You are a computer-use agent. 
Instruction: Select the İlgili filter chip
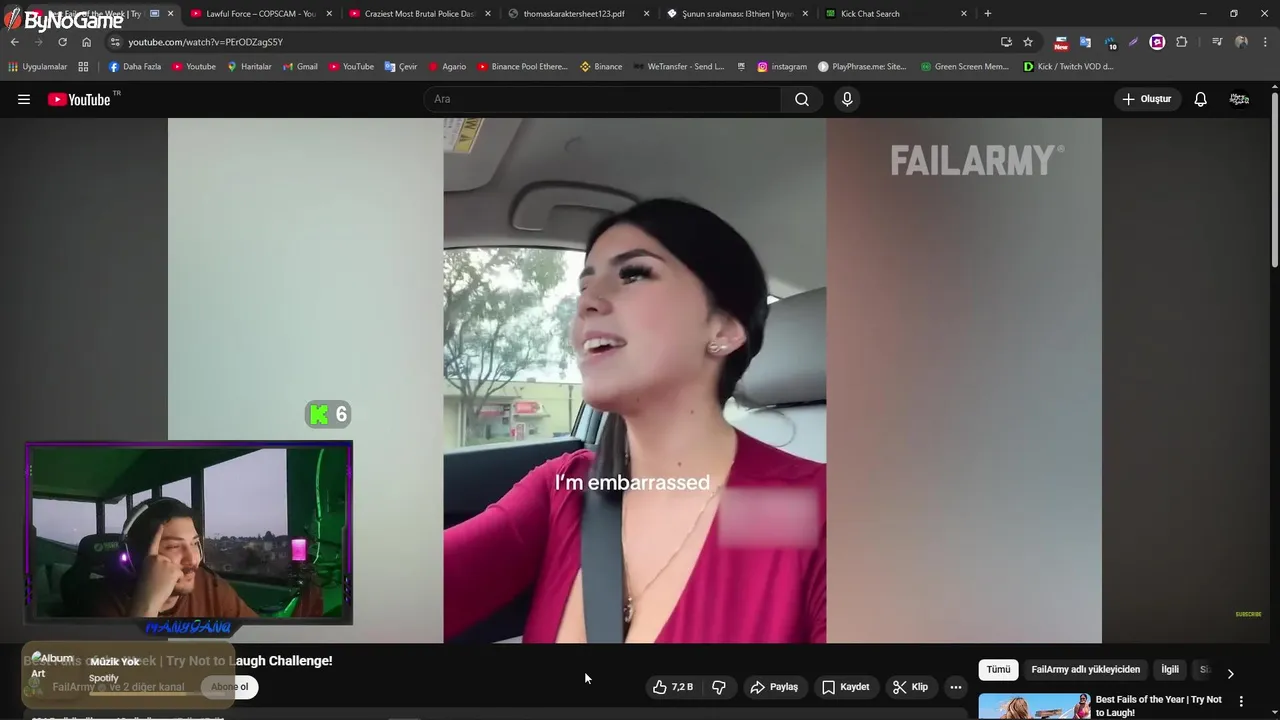click(1170, 670)
